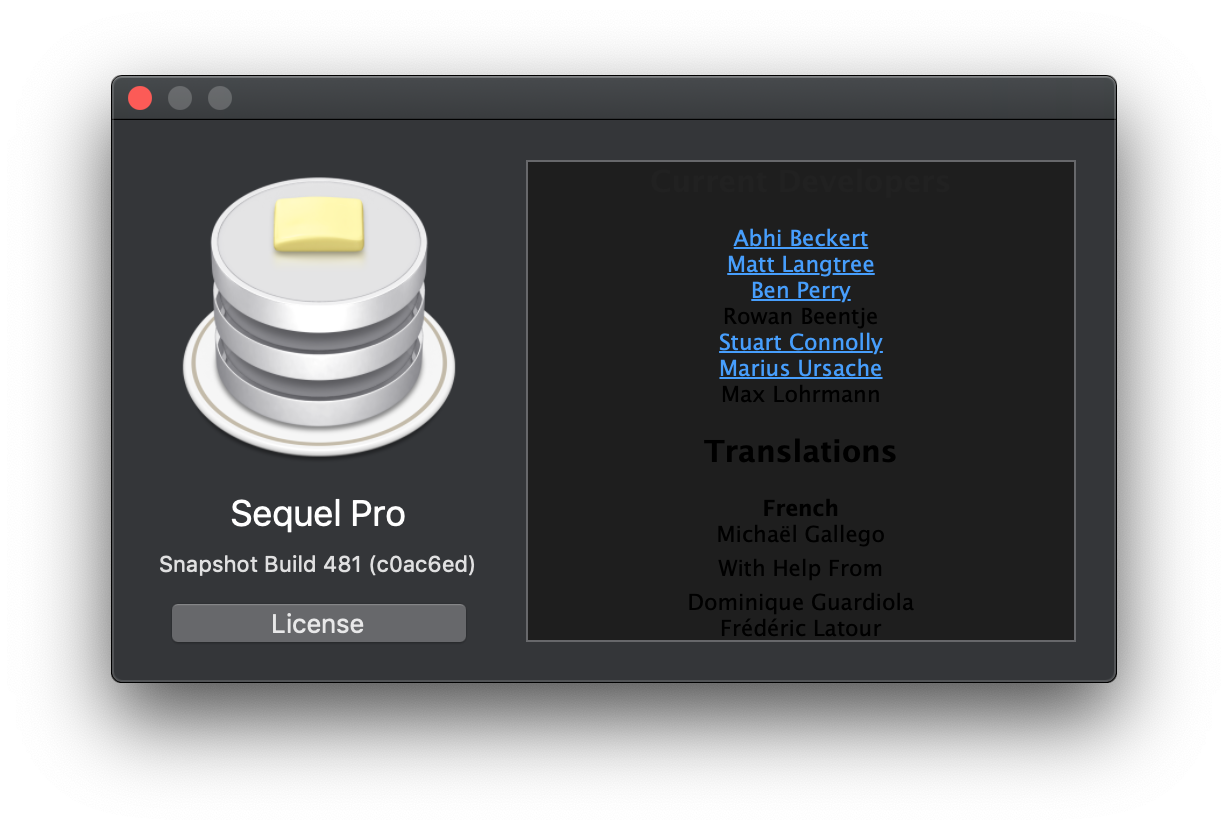Click the Sequel Pro application name label
The height and width of the screenshot is (830, 1228).
pyautogui.click(x=318, y=514)
